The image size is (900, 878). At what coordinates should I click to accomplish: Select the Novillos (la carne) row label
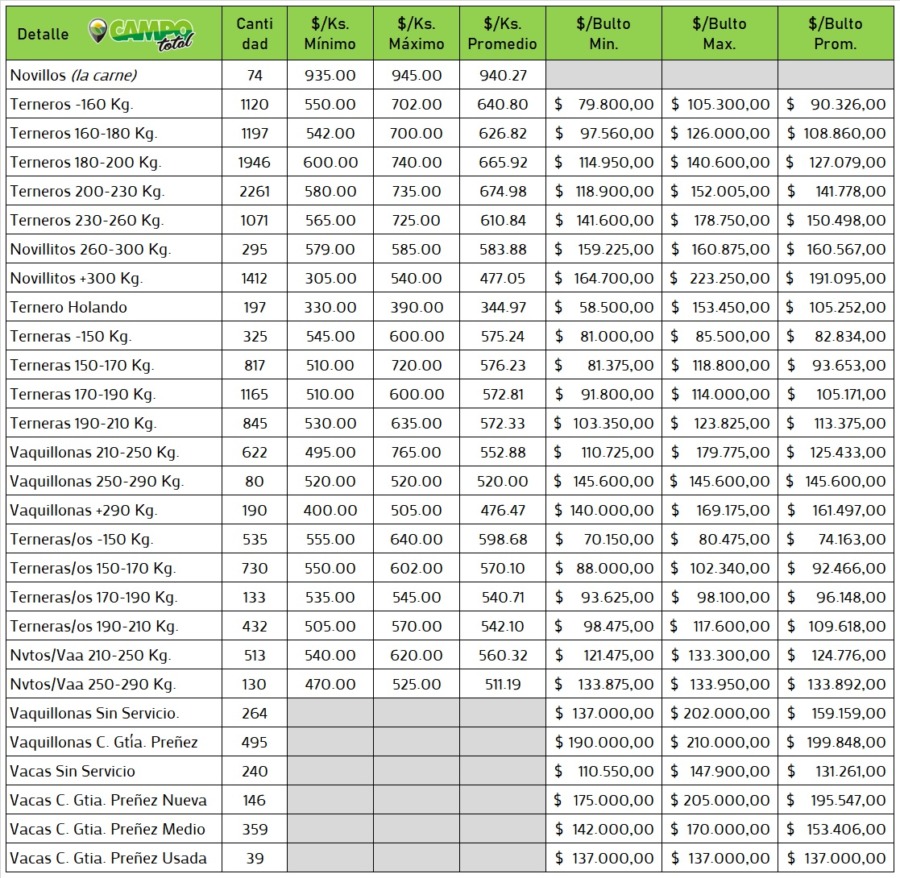coord(73,75)
